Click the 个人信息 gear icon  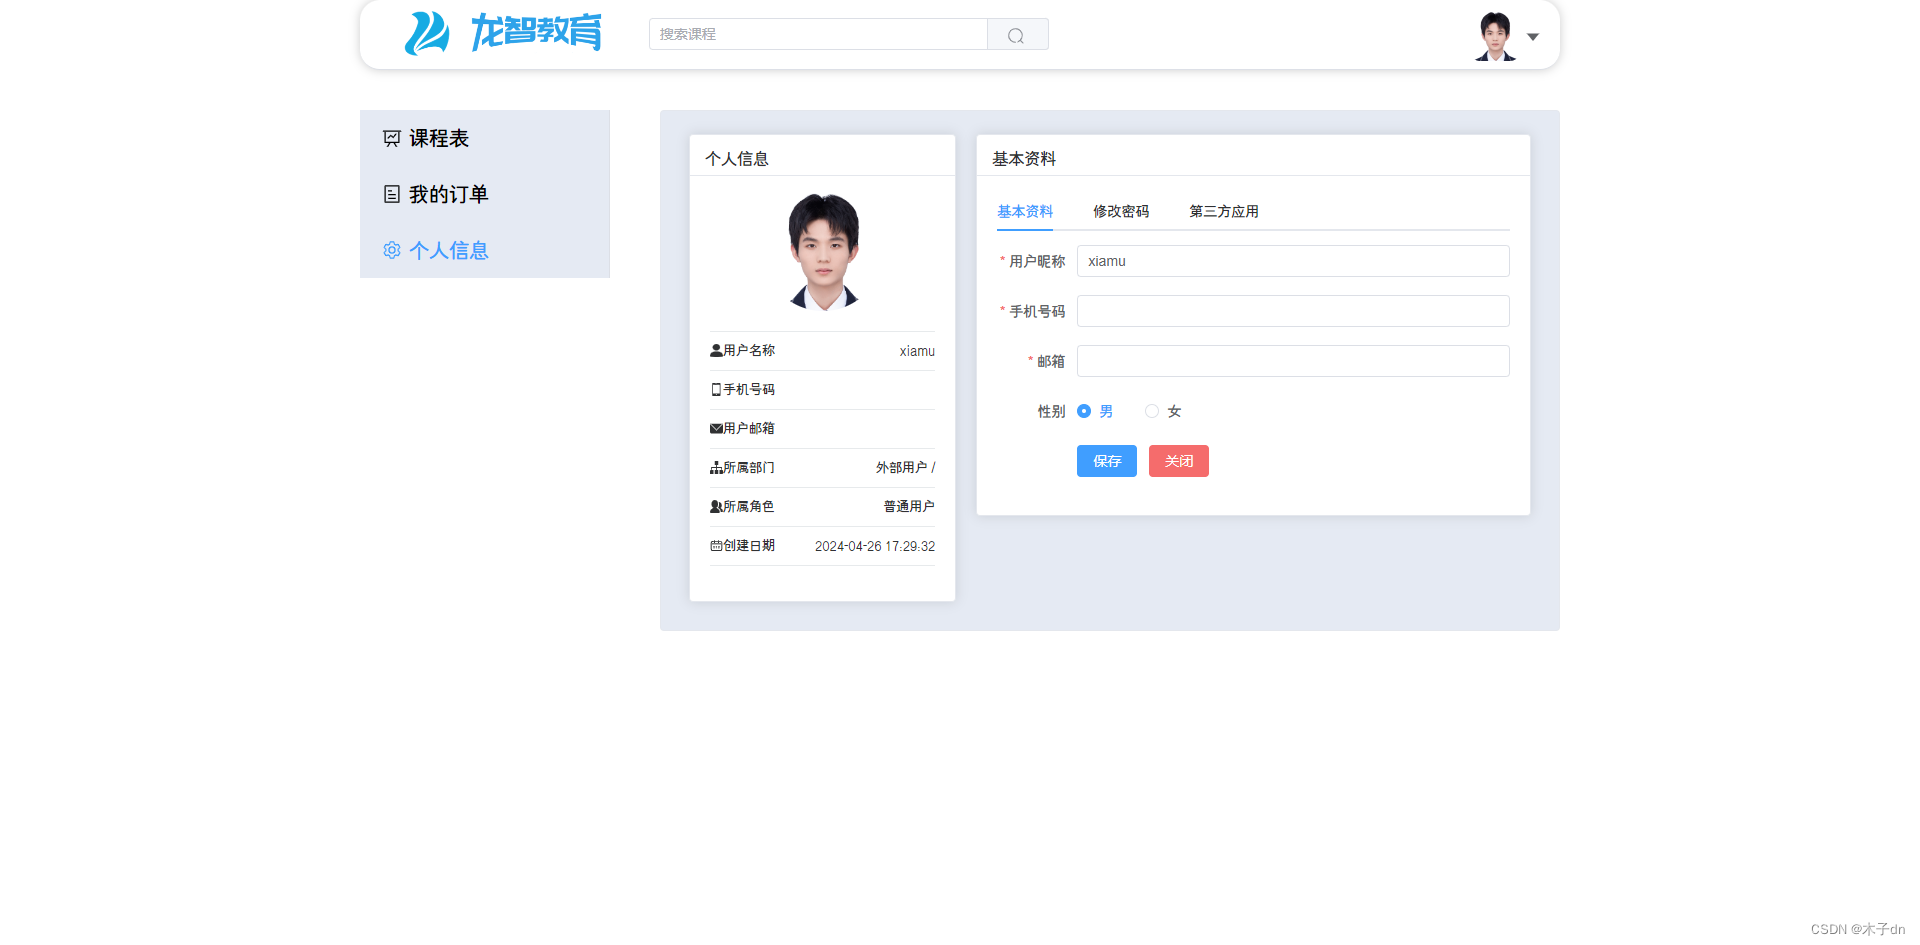392,250
